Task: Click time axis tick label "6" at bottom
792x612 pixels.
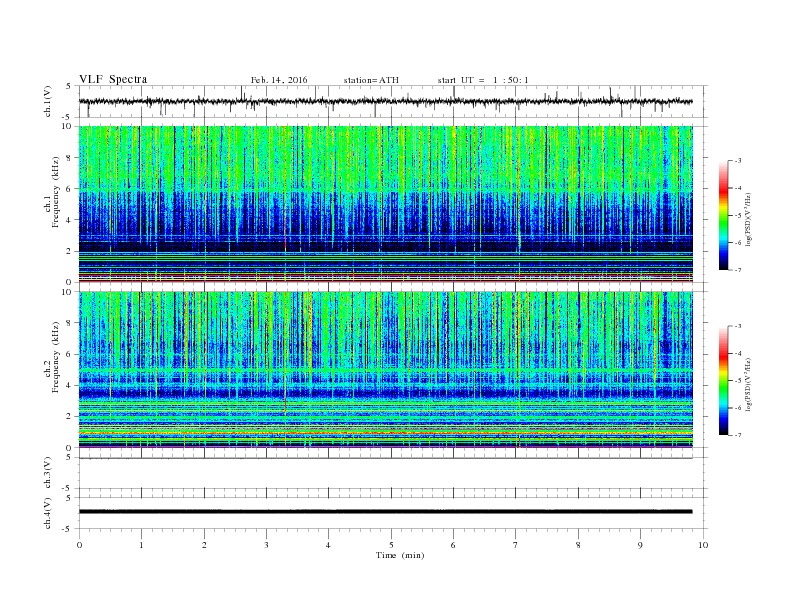Action: (453, 545)
